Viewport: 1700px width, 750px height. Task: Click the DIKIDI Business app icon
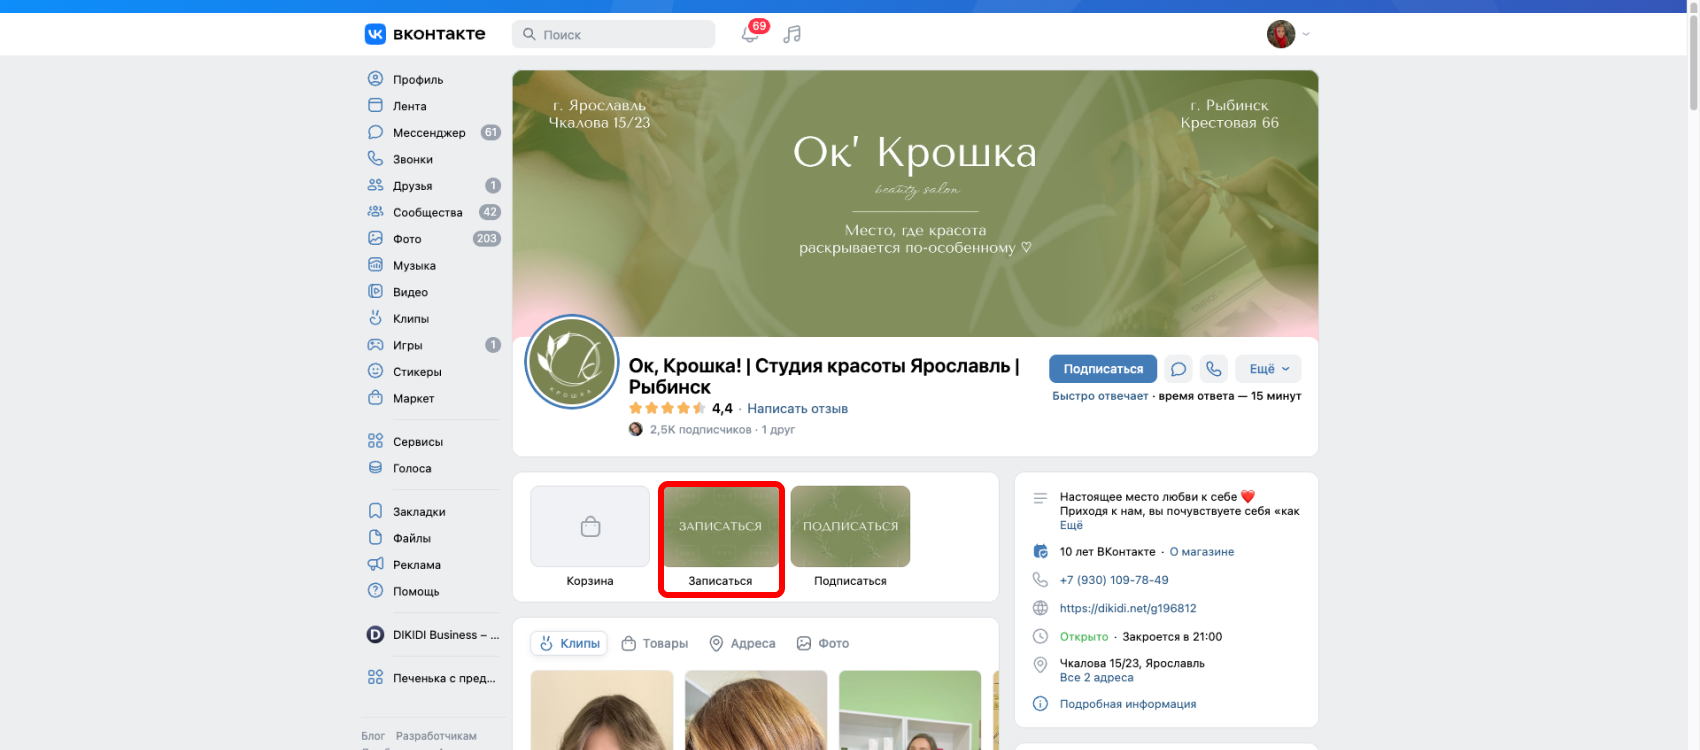tap(375, 634)
